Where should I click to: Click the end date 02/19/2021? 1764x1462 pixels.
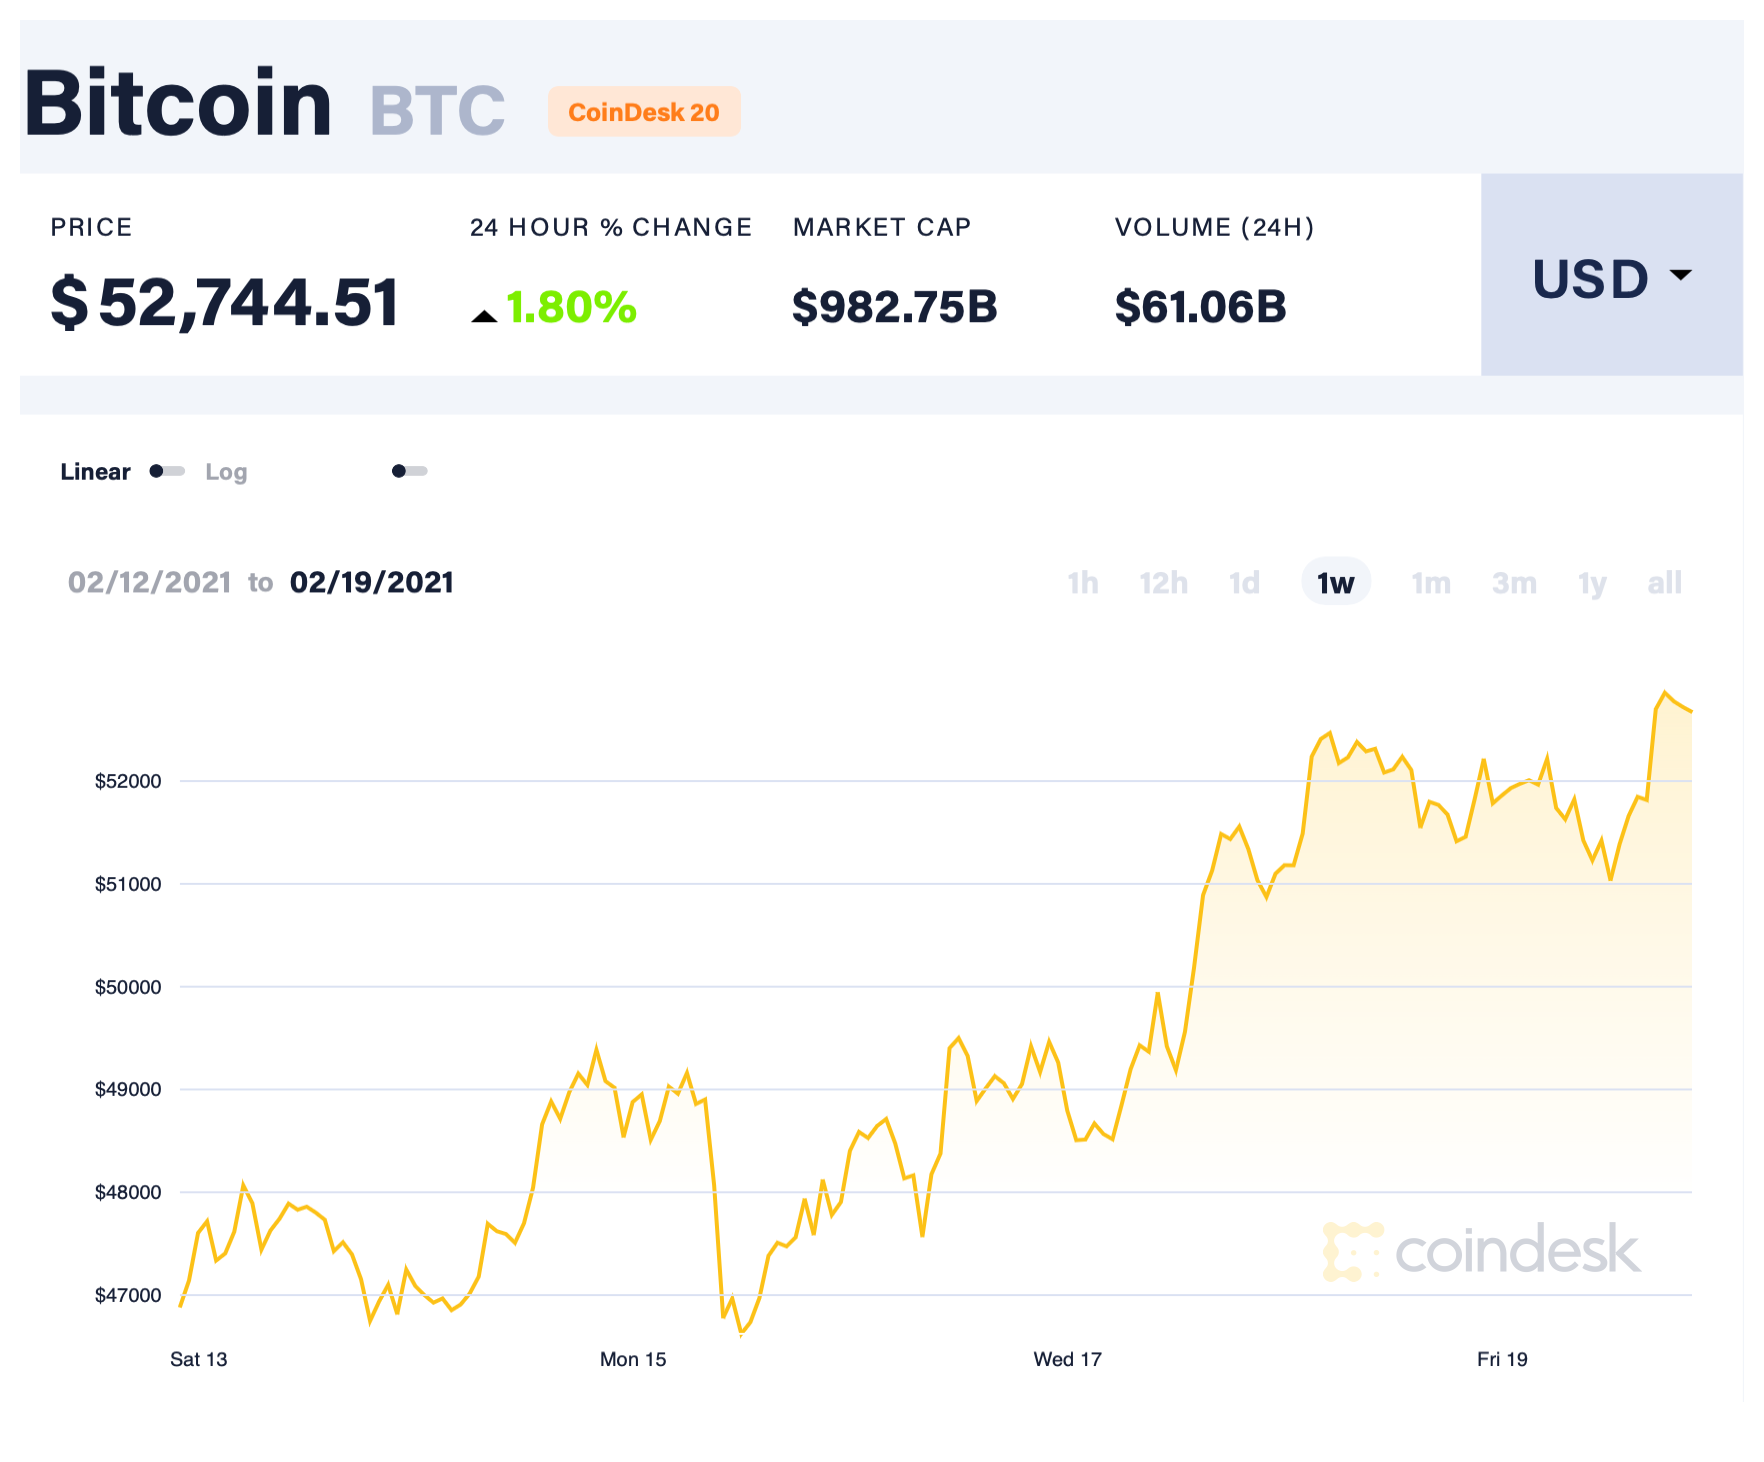coord(372,582)
